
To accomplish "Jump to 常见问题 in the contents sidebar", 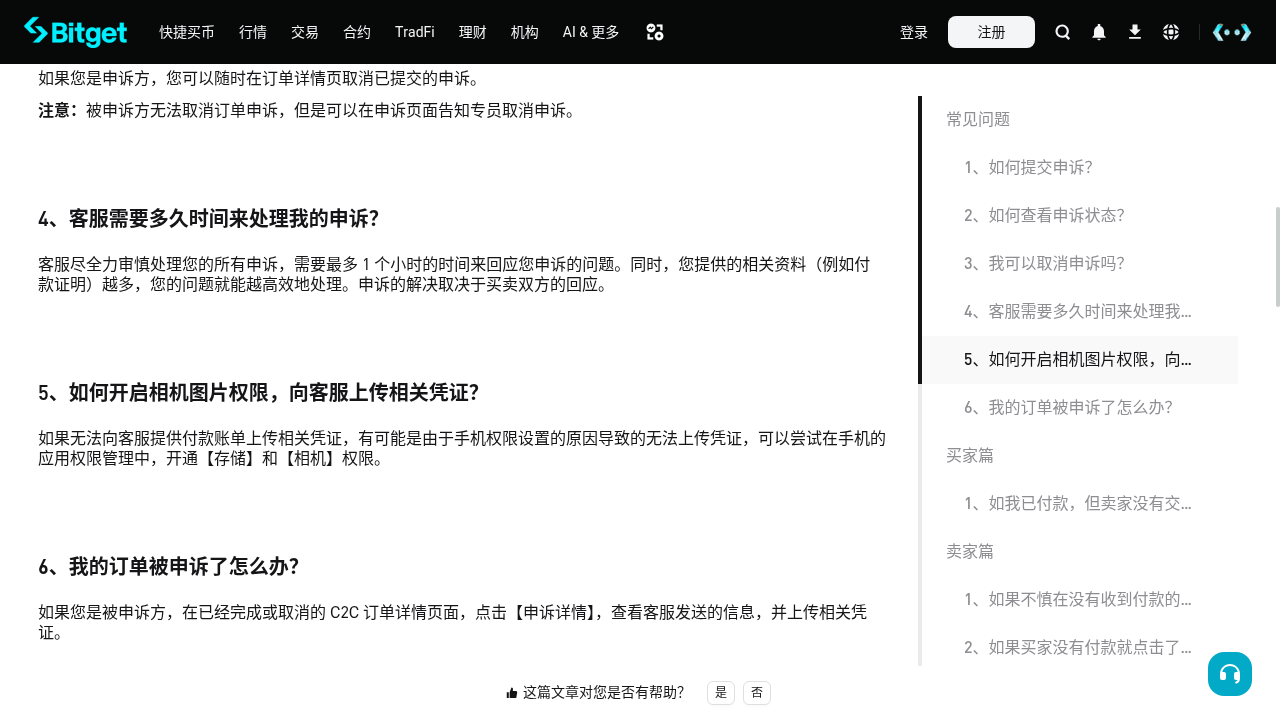I will point(978,120).
